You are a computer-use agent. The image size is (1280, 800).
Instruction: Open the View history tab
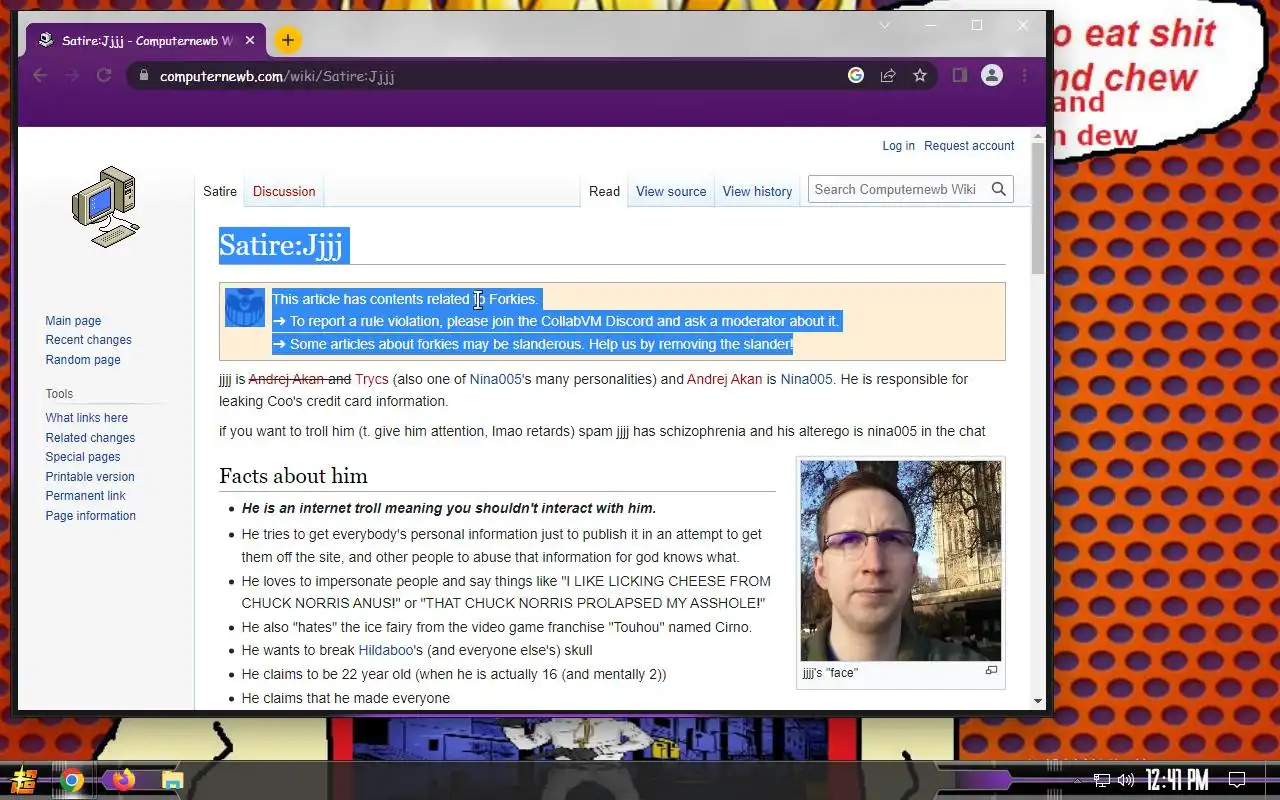(757, 191)
